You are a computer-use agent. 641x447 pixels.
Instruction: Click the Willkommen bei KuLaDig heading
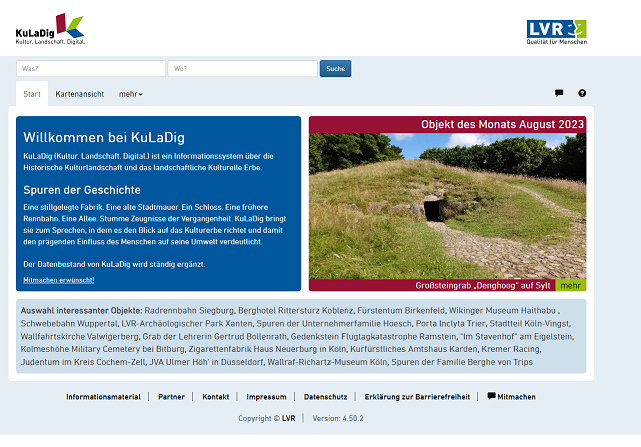(x=104, y=137)
